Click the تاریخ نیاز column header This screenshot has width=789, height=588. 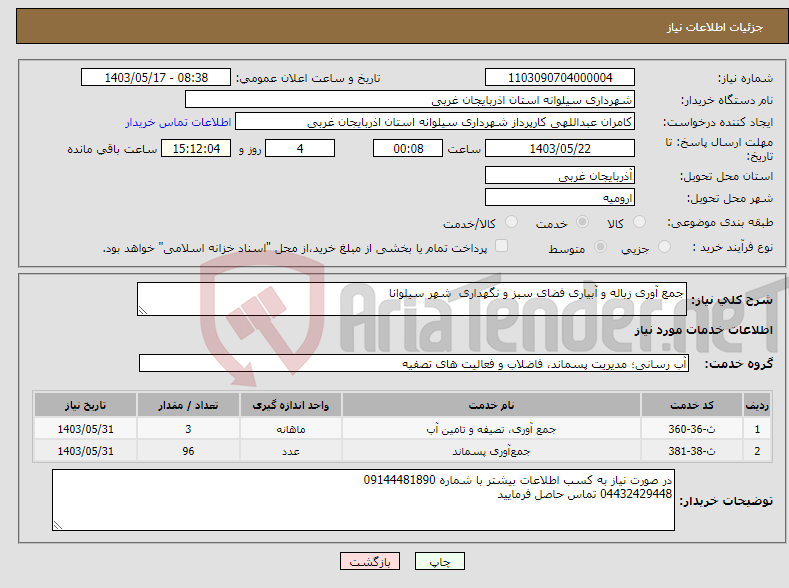pyautogui.click(x=85, y=405)
